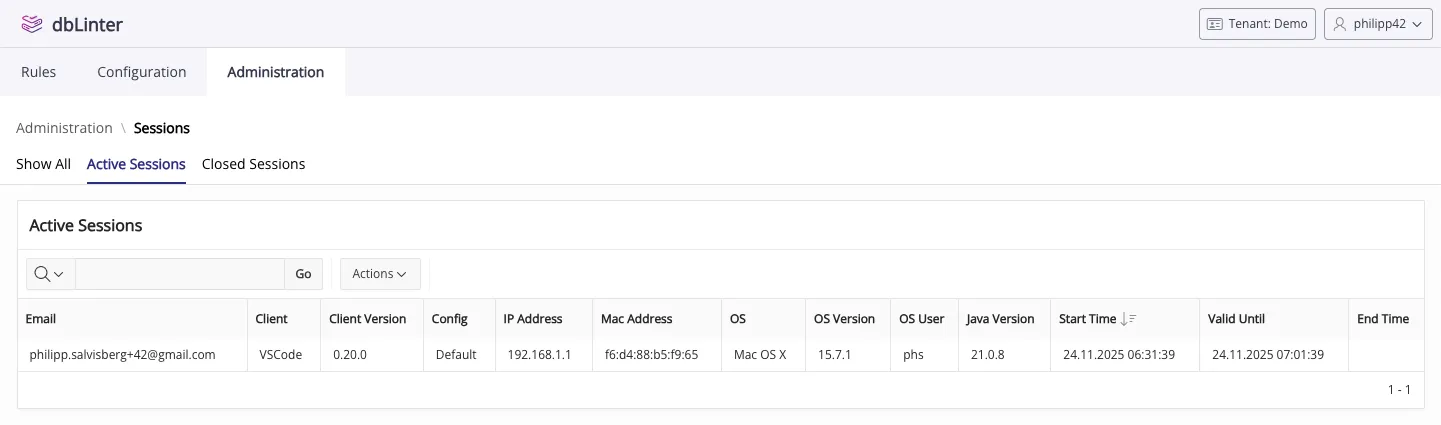
Task: Click the Administration breadcrumb link
Action: (64, 128)
